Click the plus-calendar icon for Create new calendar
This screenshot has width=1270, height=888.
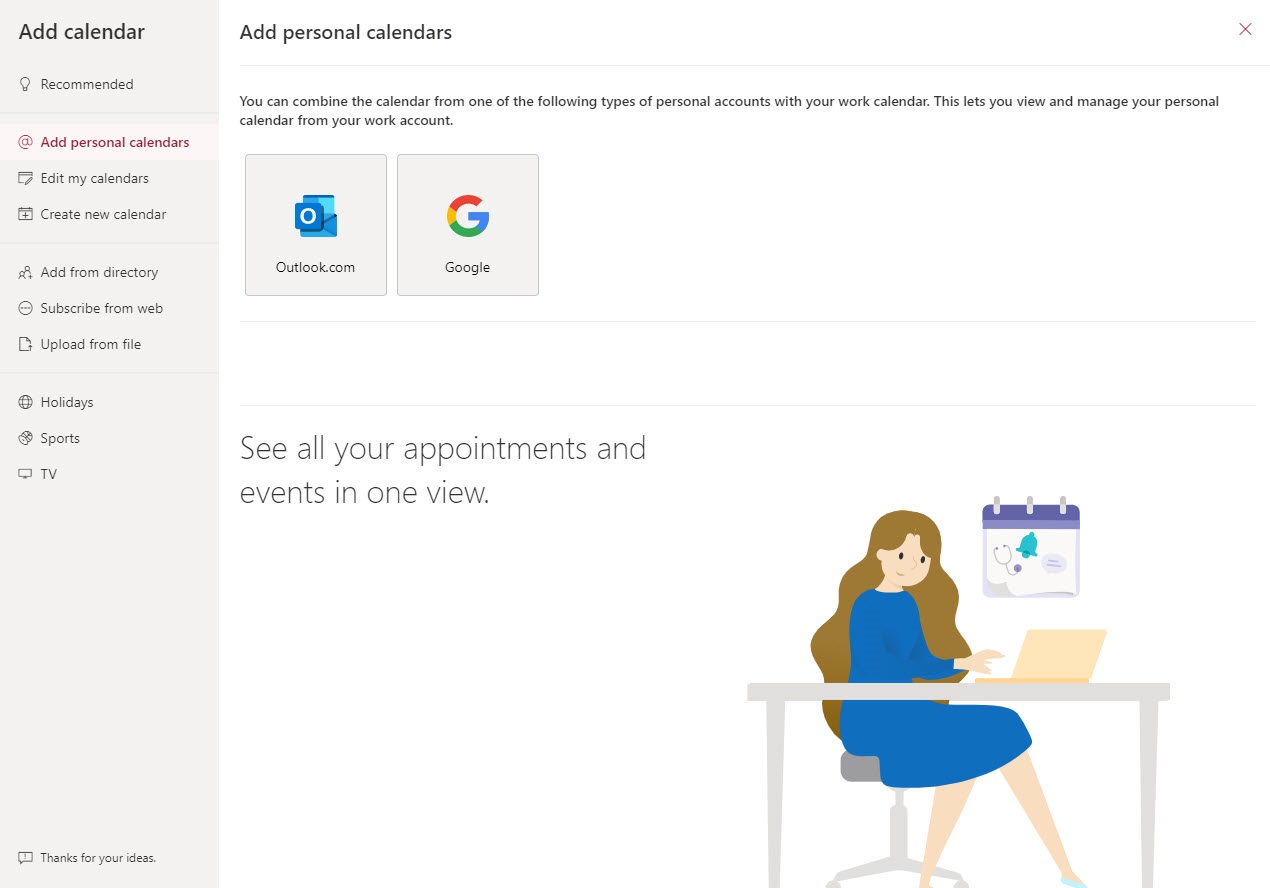click(26, 214)
